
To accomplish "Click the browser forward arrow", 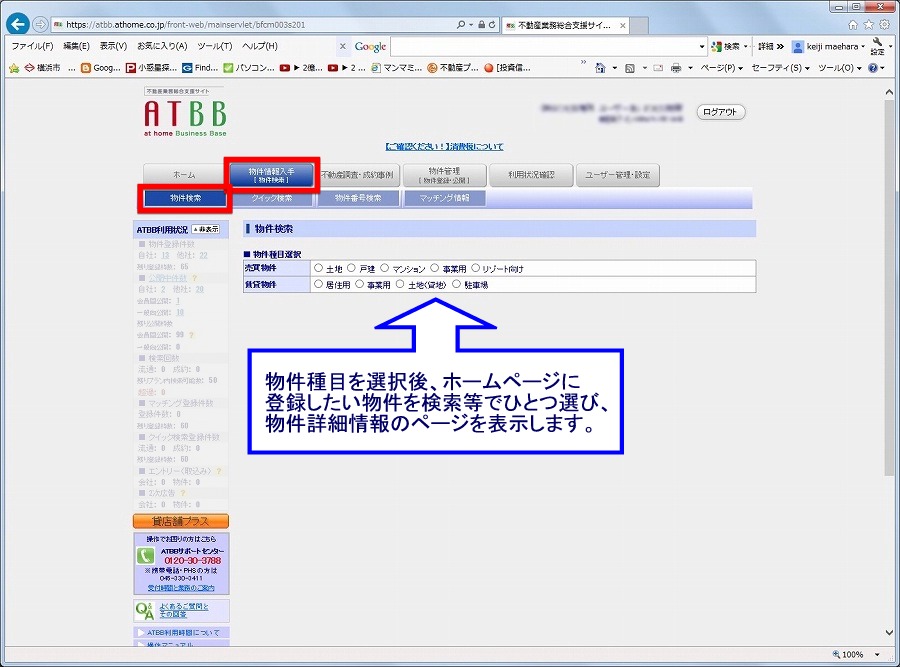I will point(40,24).
